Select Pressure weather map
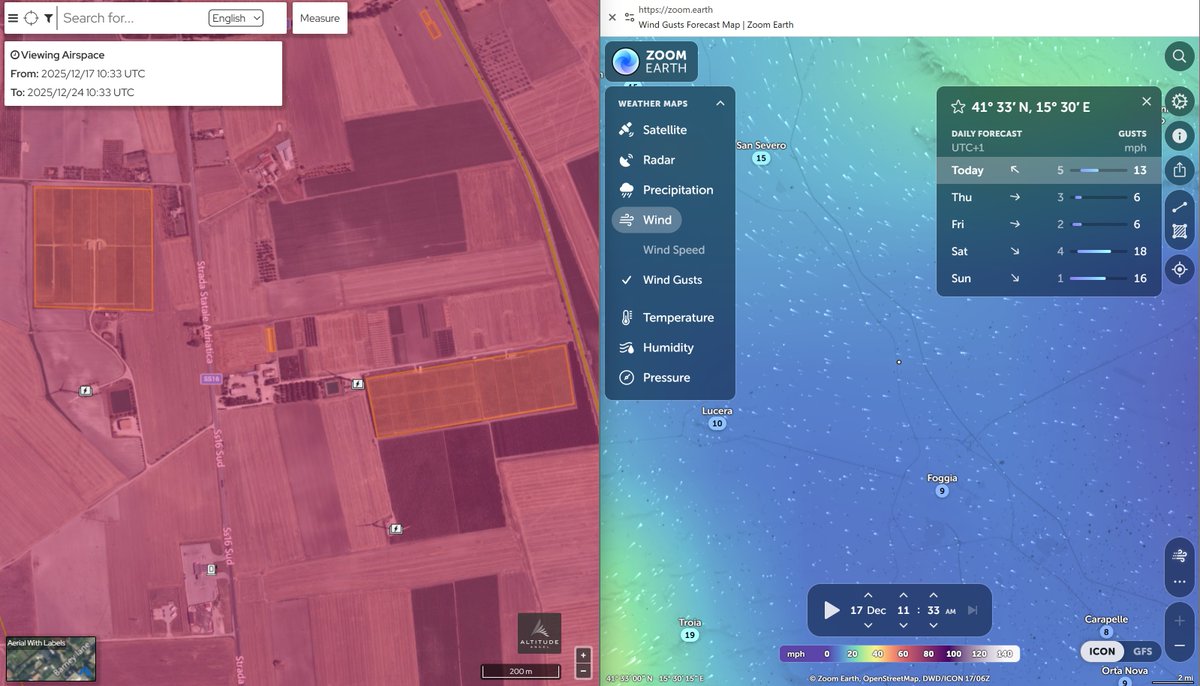The image size is (1200, 686). (655, 378)
